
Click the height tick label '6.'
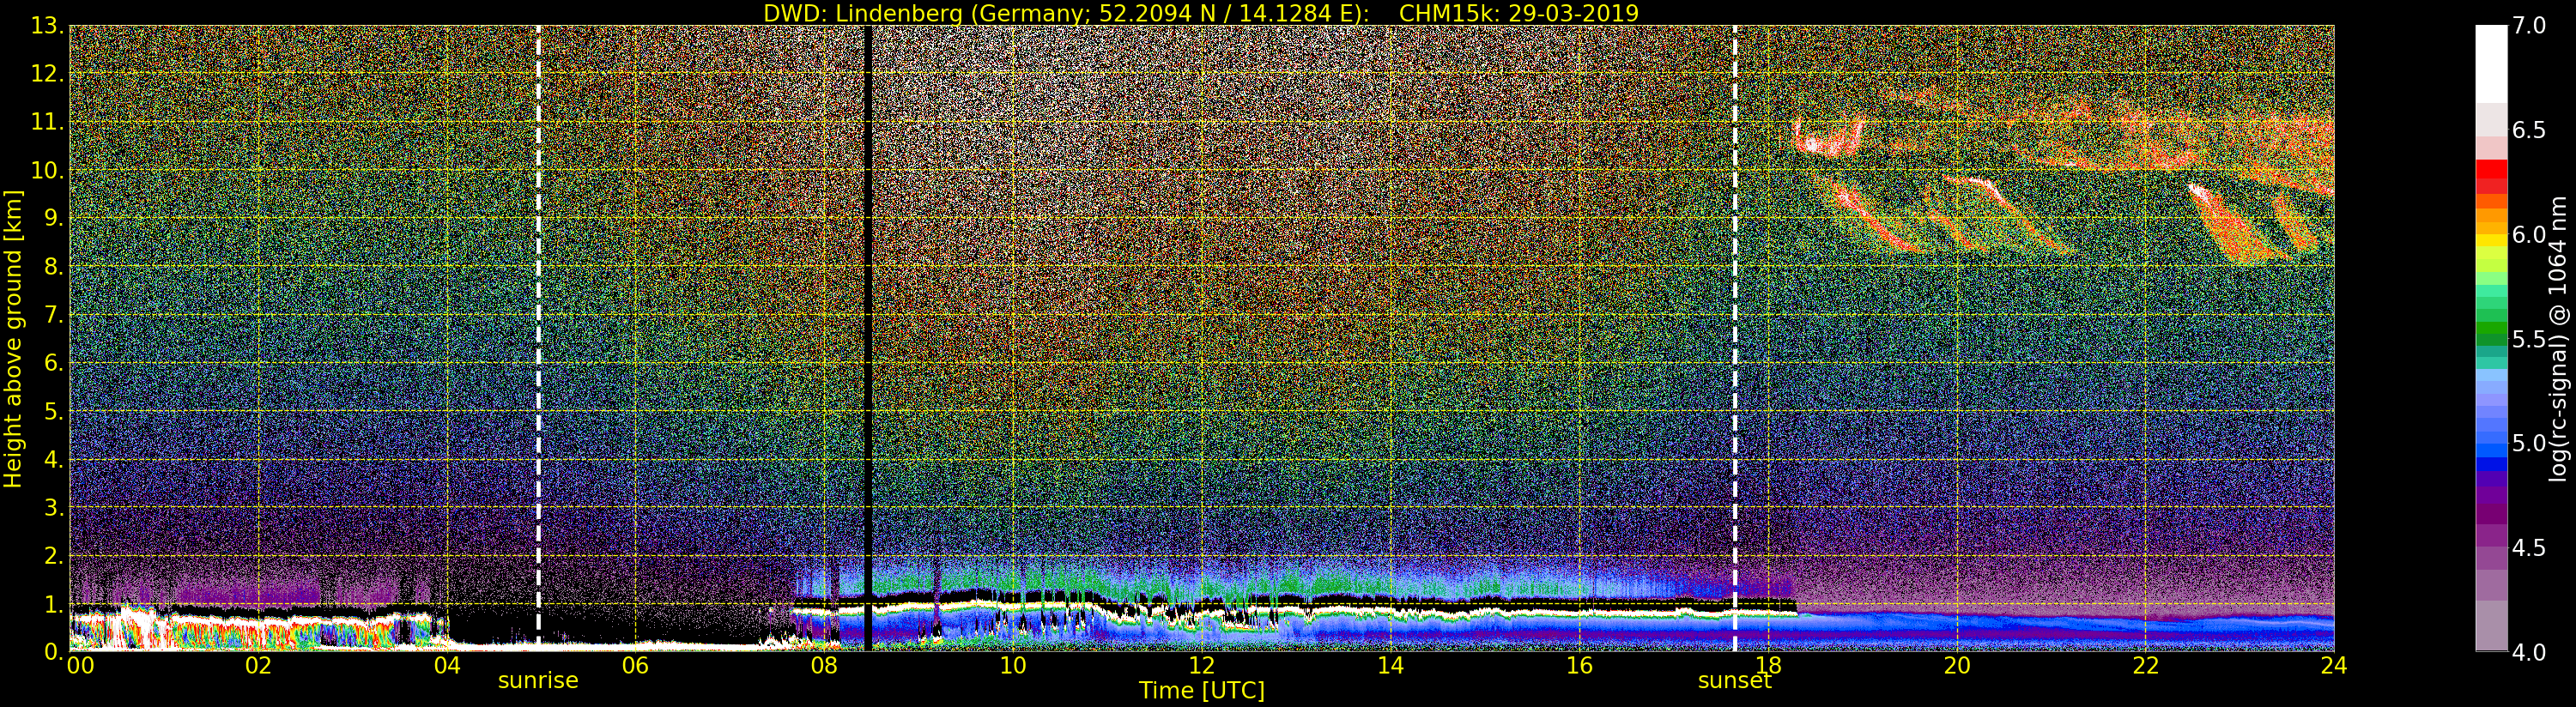(54, 363)
